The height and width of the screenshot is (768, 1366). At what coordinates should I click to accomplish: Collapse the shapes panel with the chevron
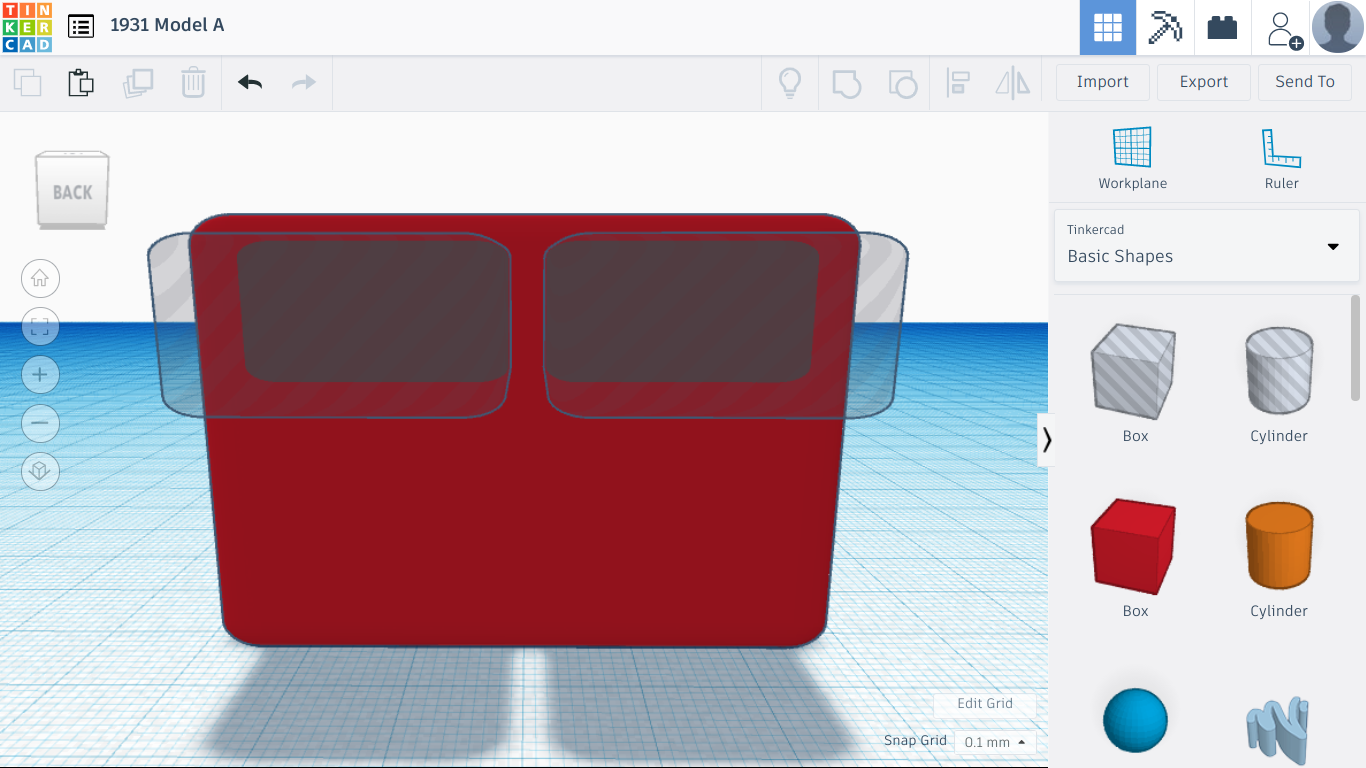(1047, 439)
